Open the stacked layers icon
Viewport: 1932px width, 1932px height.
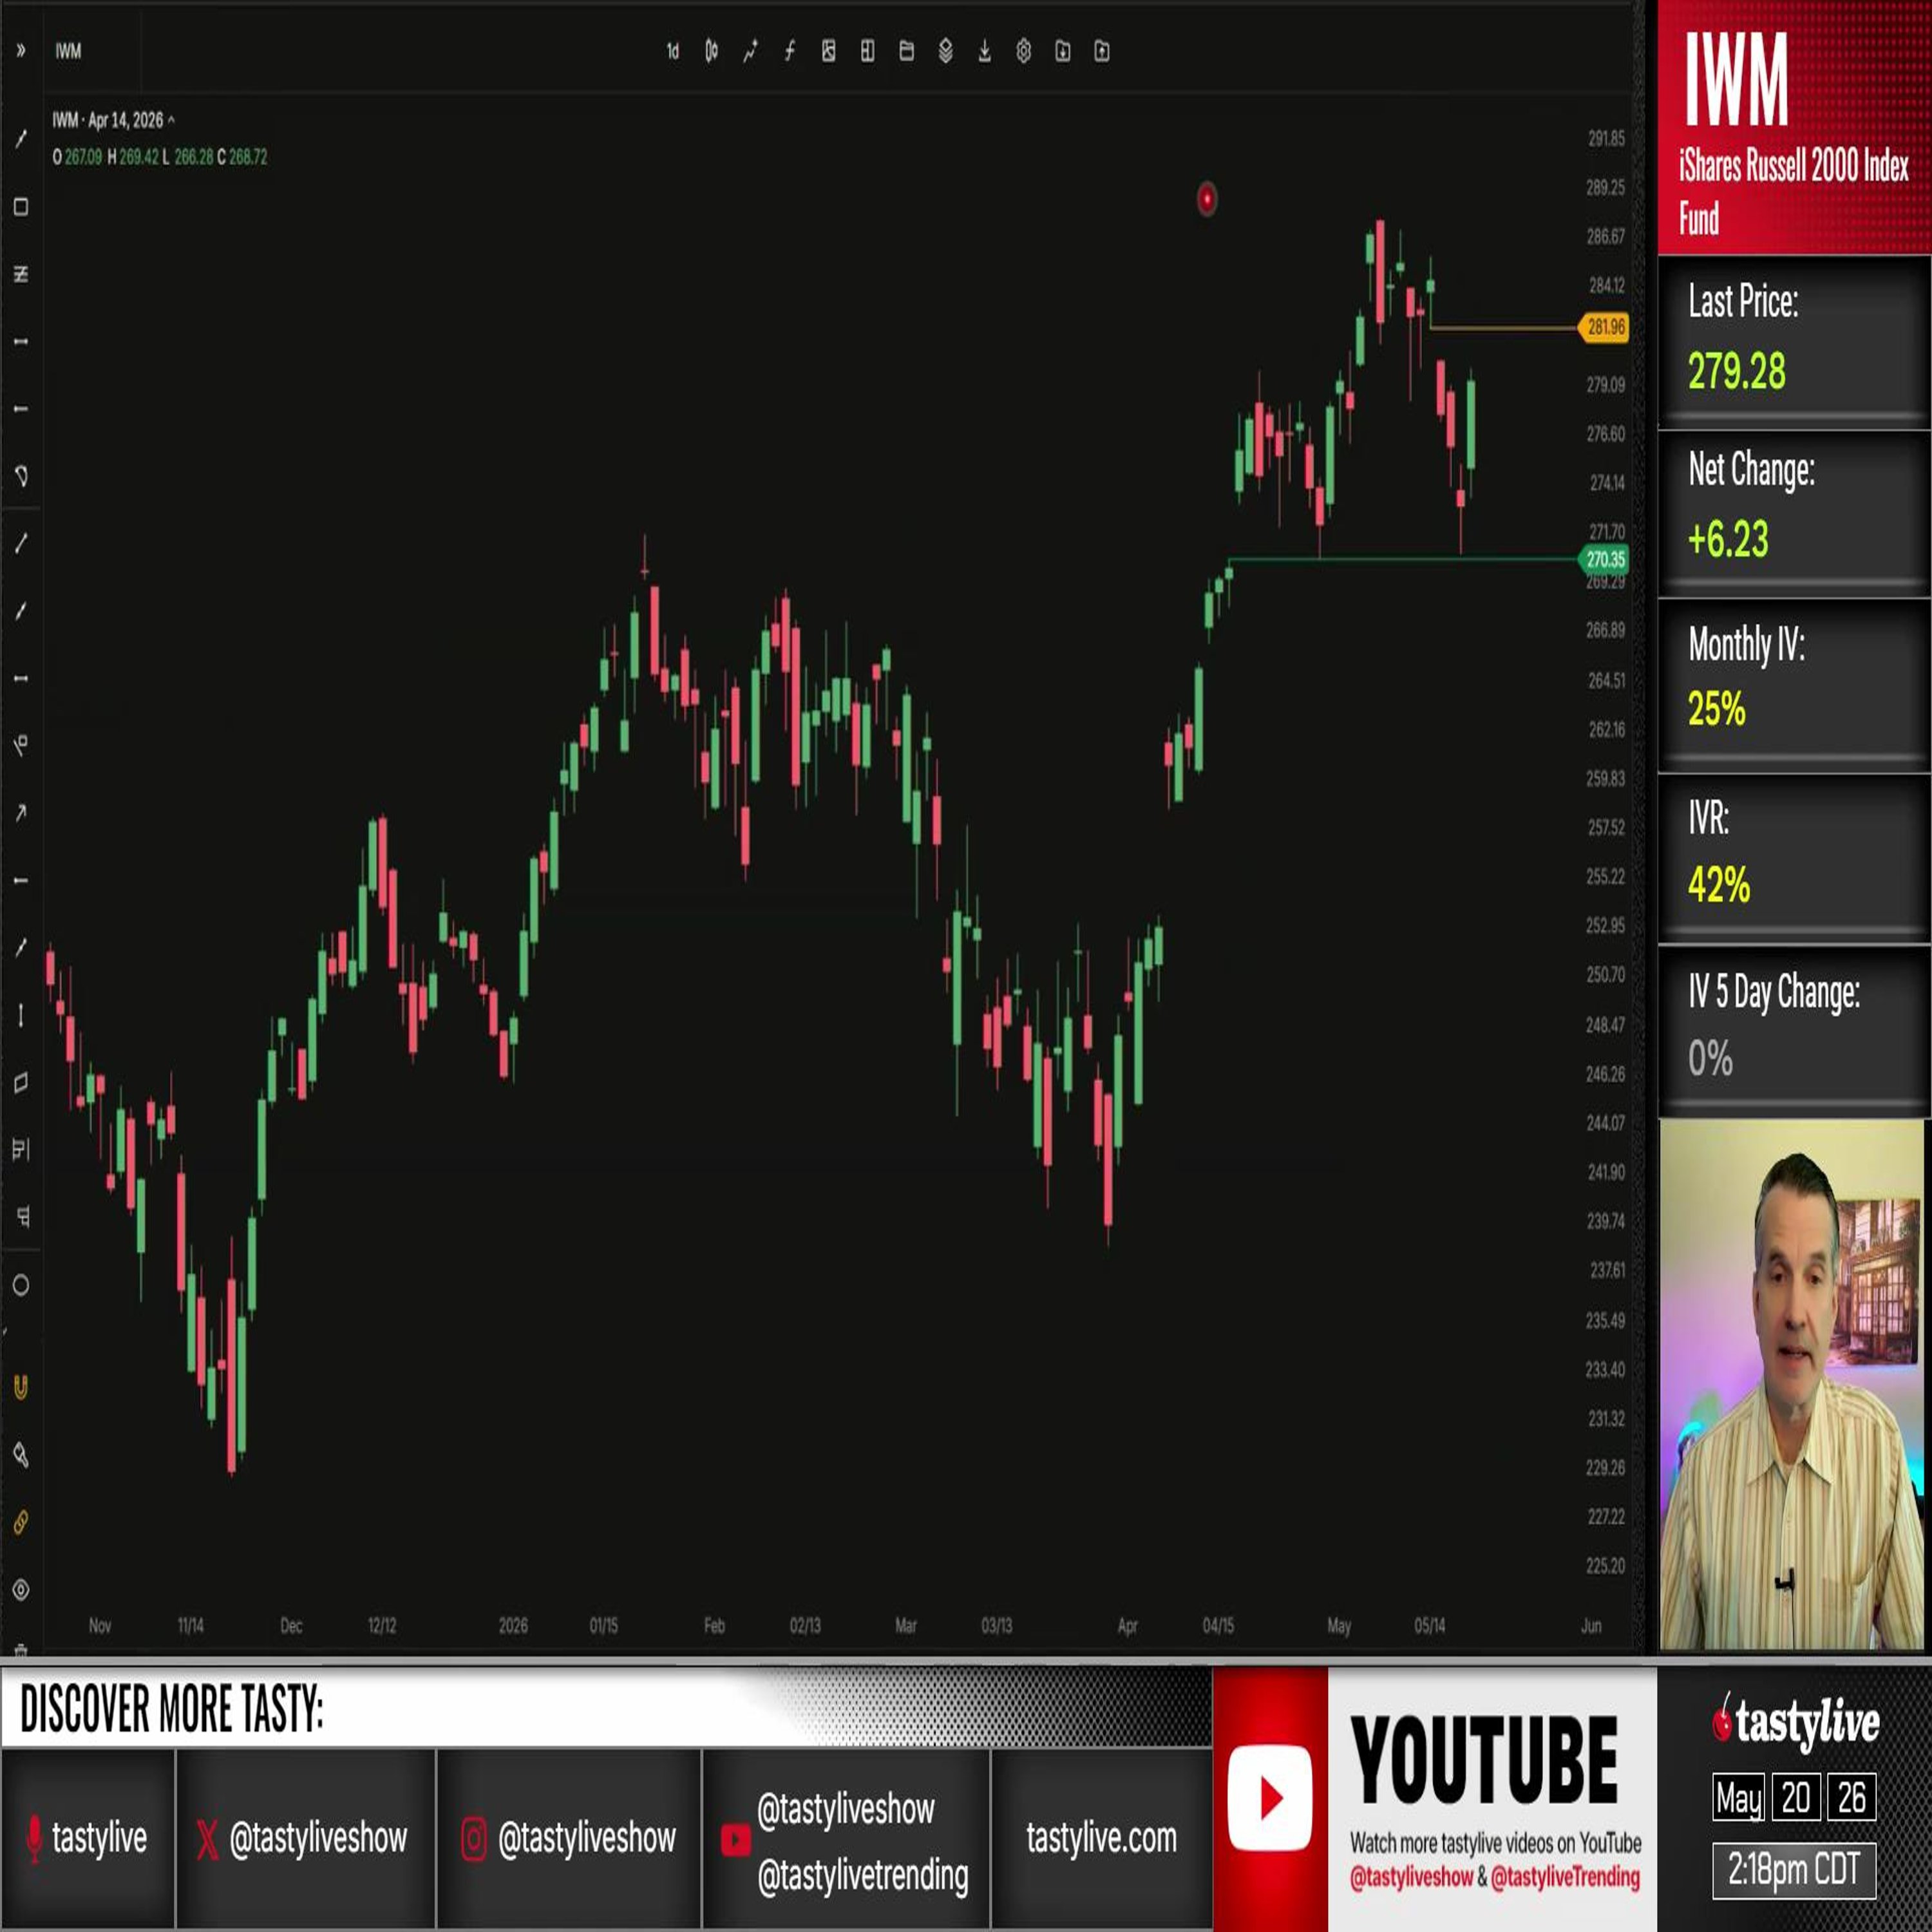[x=946, y=51]
